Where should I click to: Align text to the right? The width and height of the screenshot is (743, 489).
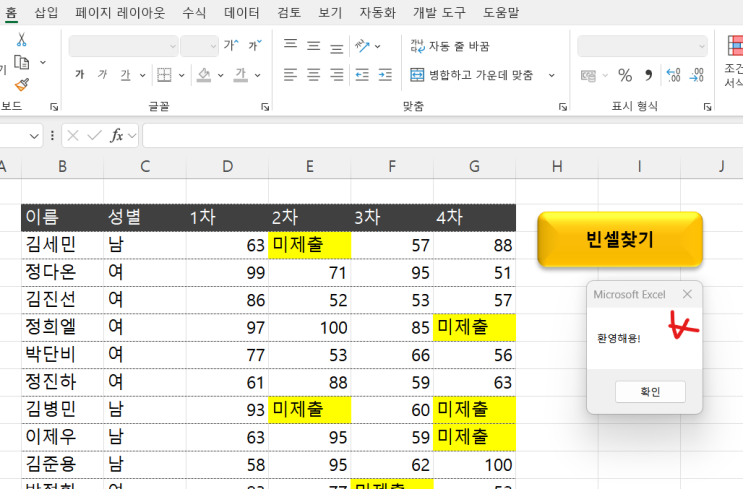click(337, 75)
